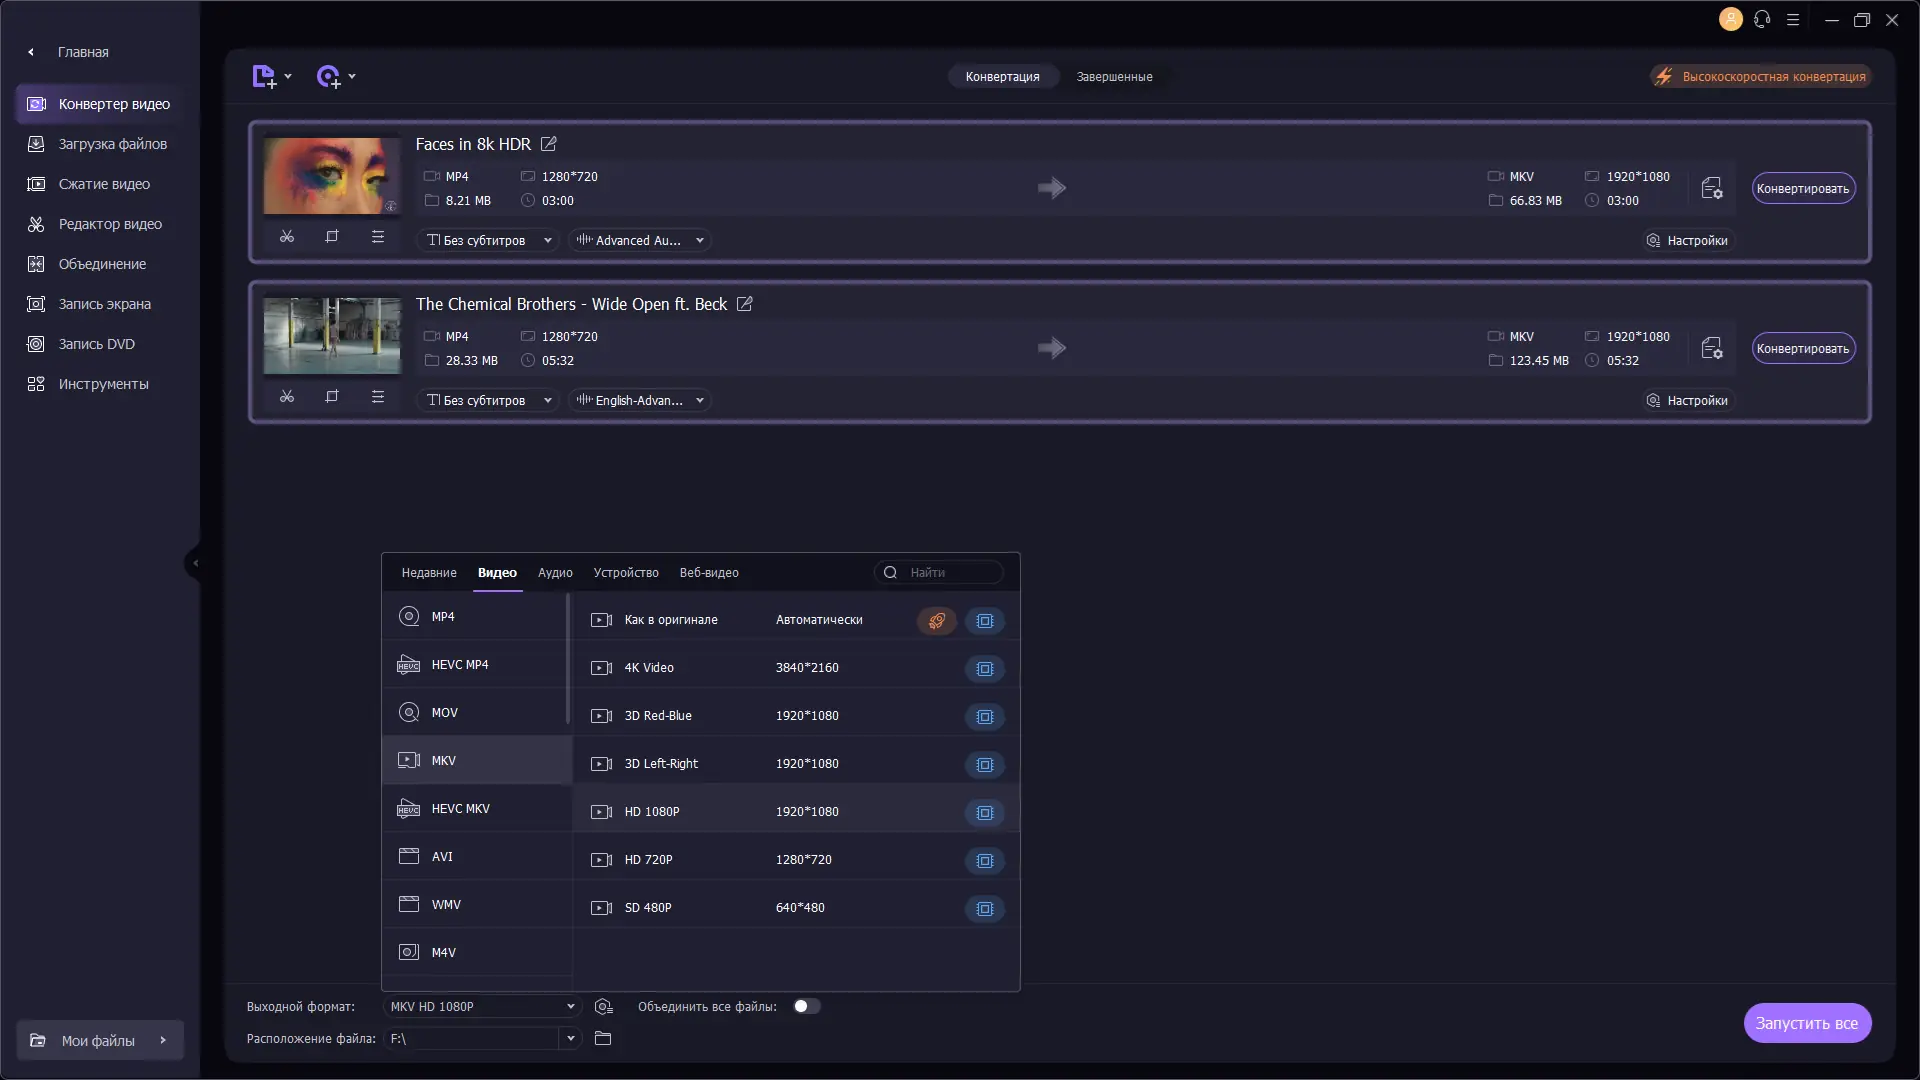Image resolution: width=1920 pixels, height=1080 pixels.
Task: Edit preset settings for 4K Video
Action: click(x=985, y=669)
